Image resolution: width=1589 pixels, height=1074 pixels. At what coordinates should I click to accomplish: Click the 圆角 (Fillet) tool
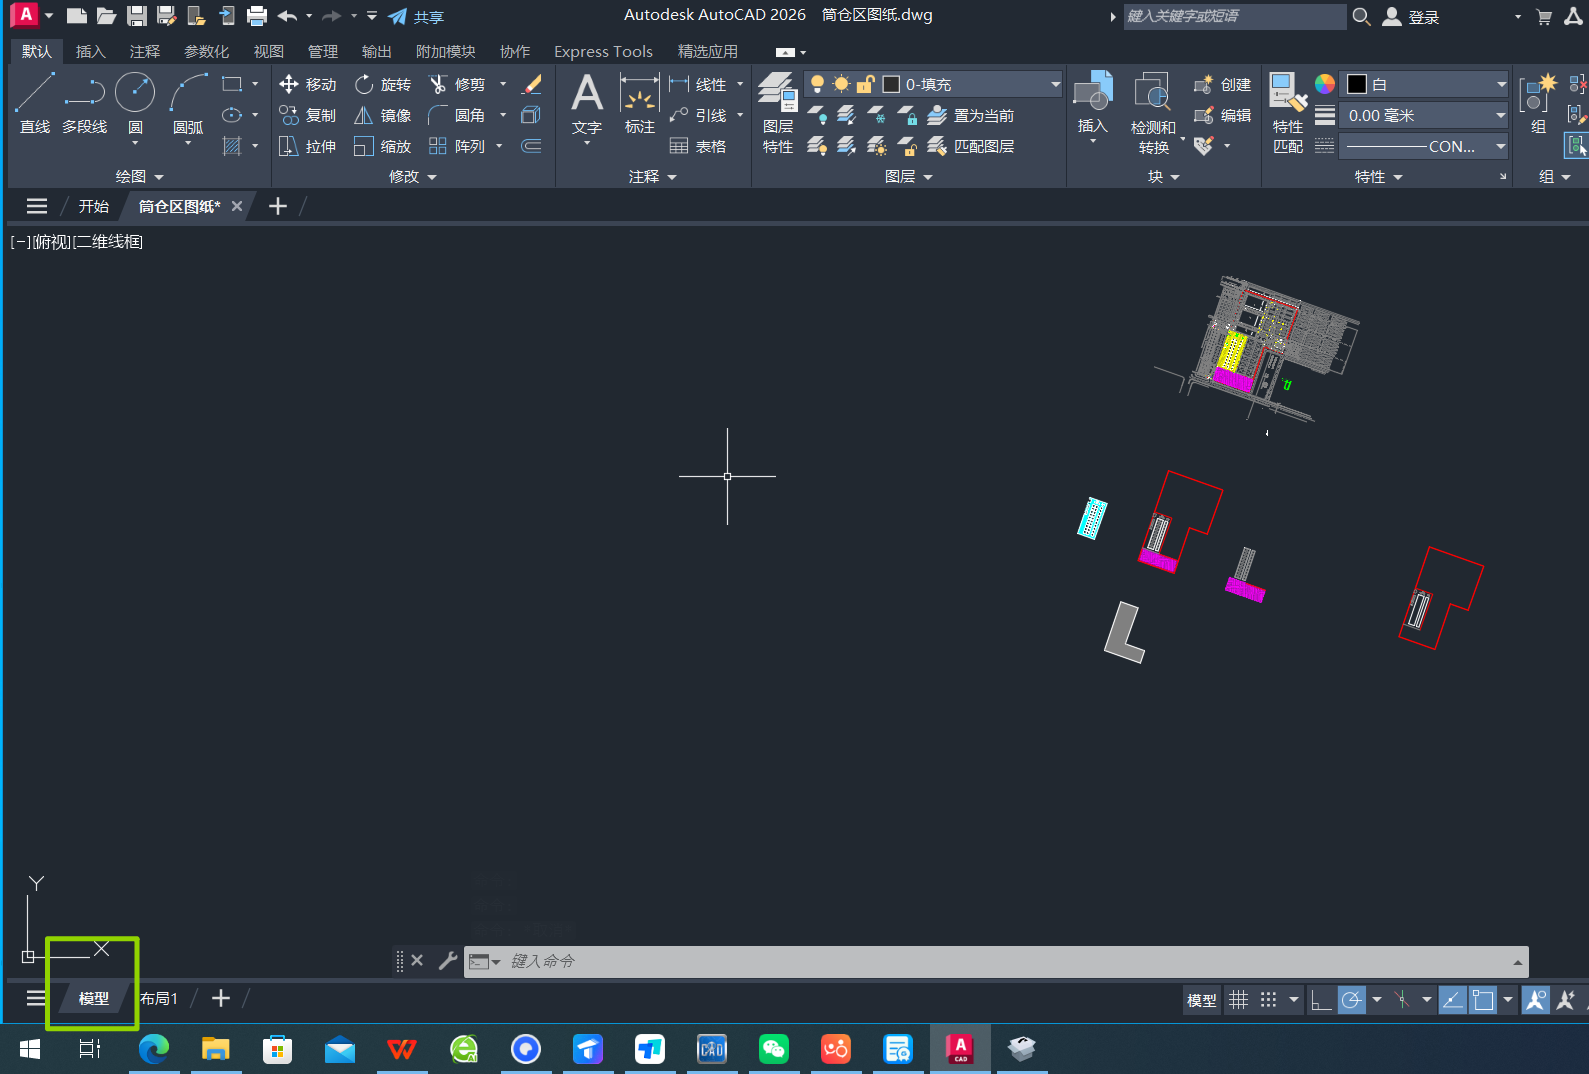click(x=457, y=115)
